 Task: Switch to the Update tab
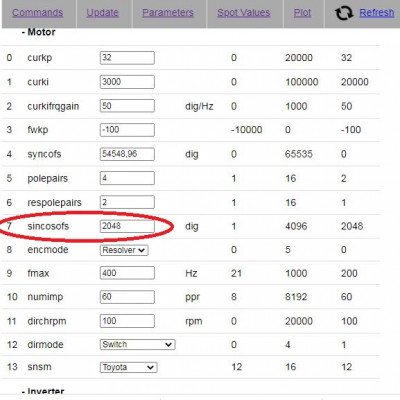click(103, 13)
